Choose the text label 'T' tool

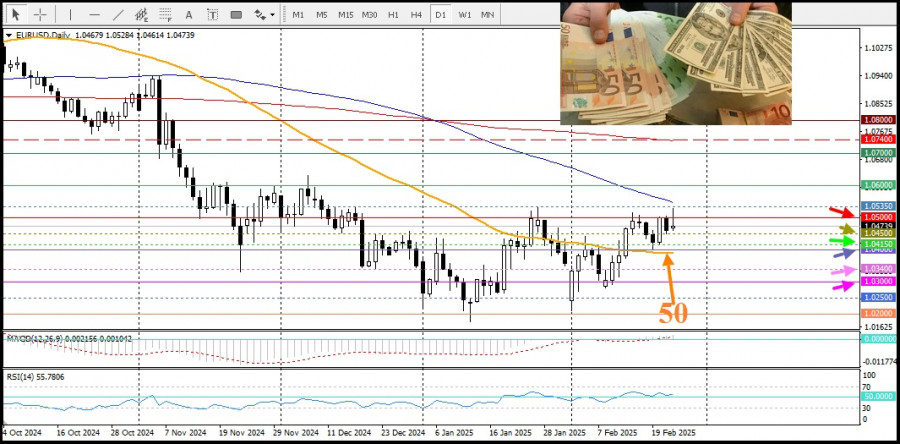[x=212, y=15]
